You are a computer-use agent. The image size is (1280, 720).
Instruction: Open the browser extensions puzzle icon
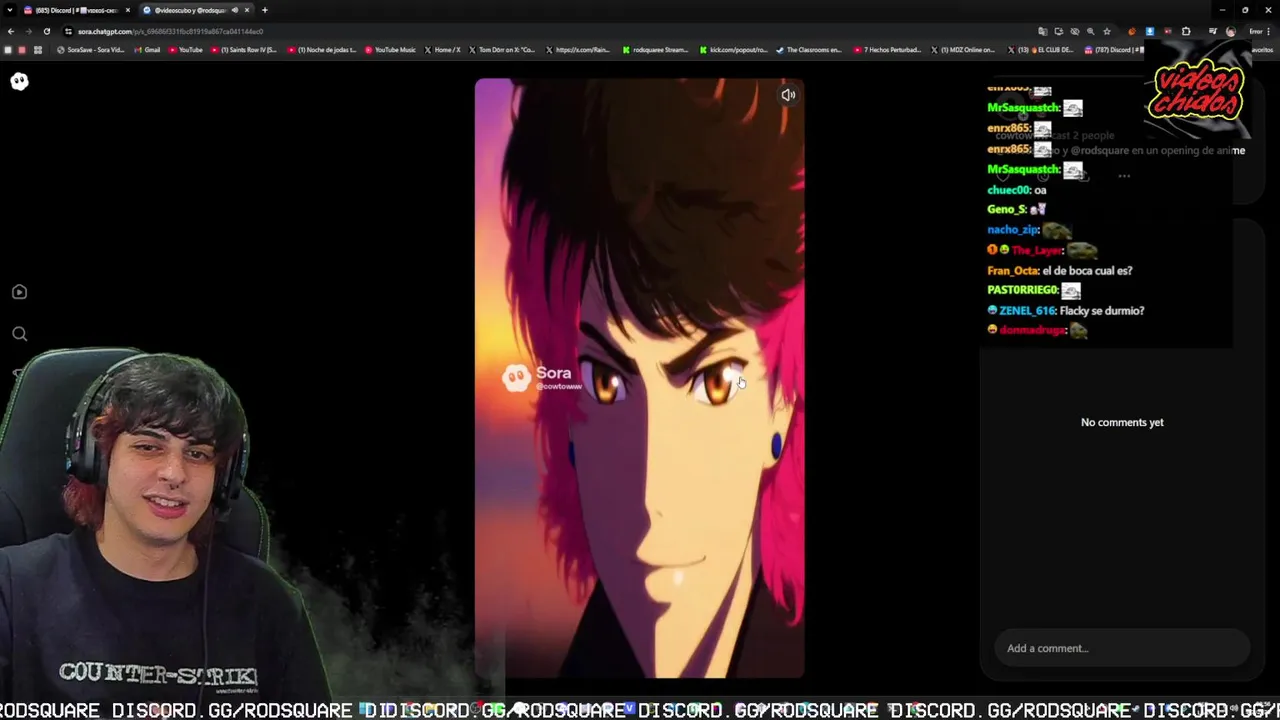pyautogui.click(x=1186, y=31)
